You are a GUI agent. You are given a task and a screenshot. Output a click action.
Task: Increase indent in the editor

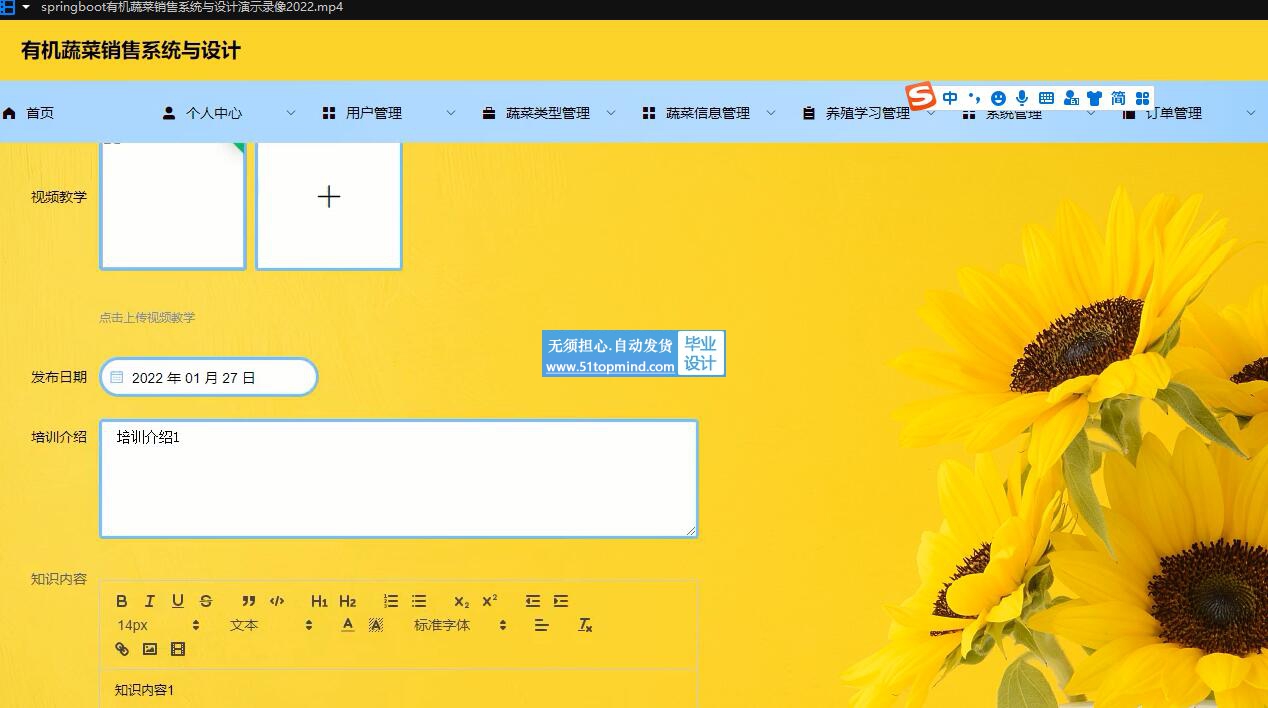point(561,601)
